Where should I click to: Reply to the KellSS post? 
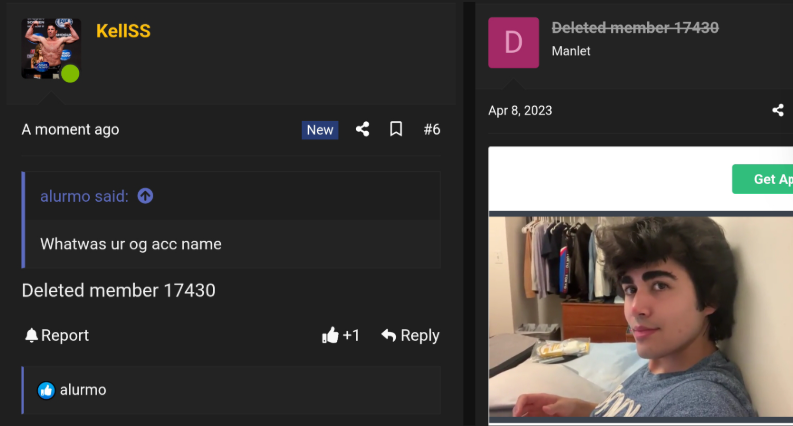[410, 335]
